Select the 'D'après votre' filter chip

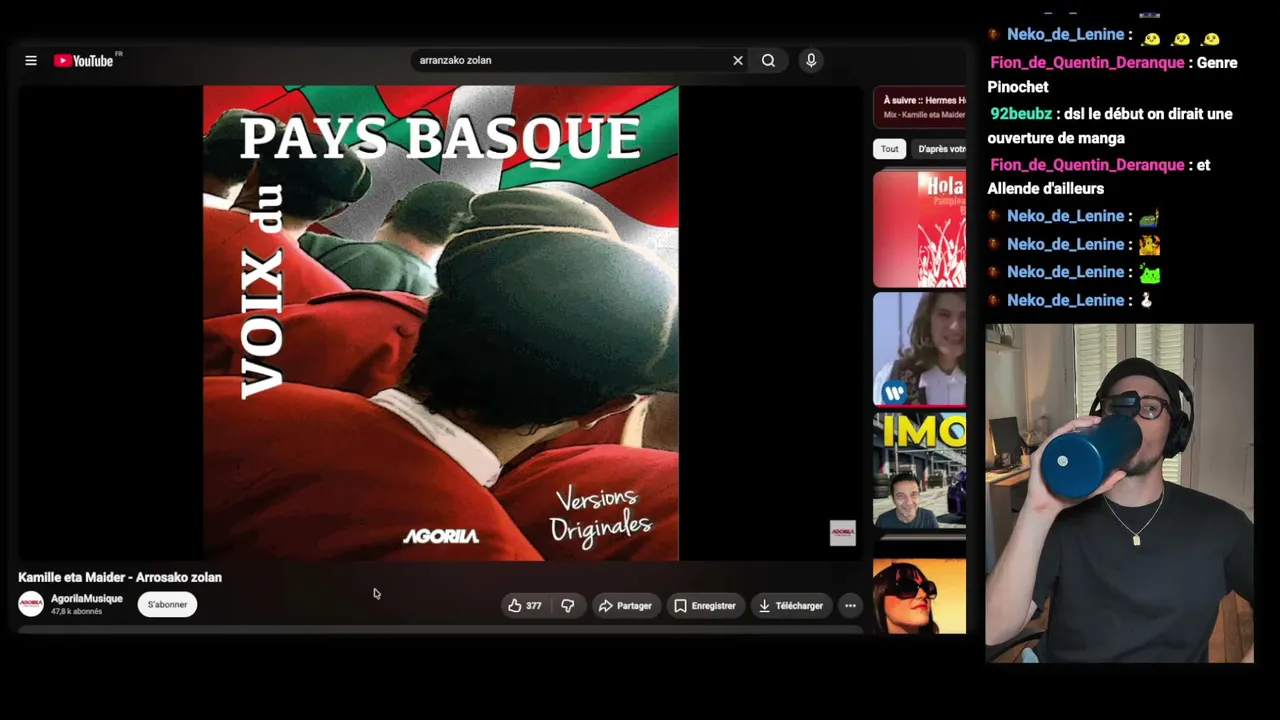[940, 149]
